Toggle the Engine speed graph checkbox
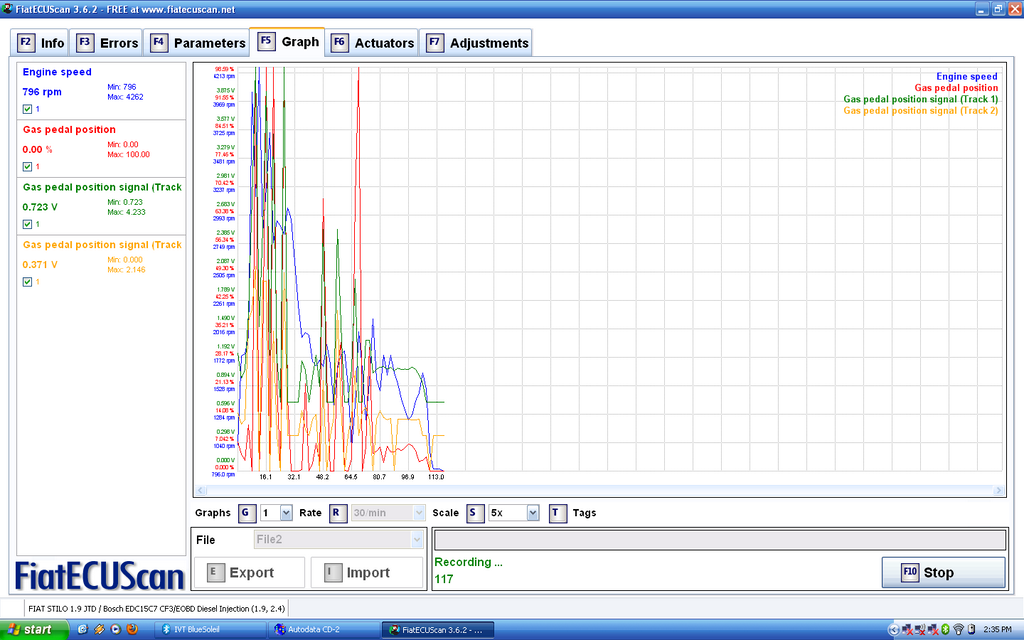The height and width of the screenshot is (640, 1024). pos(27,109)
